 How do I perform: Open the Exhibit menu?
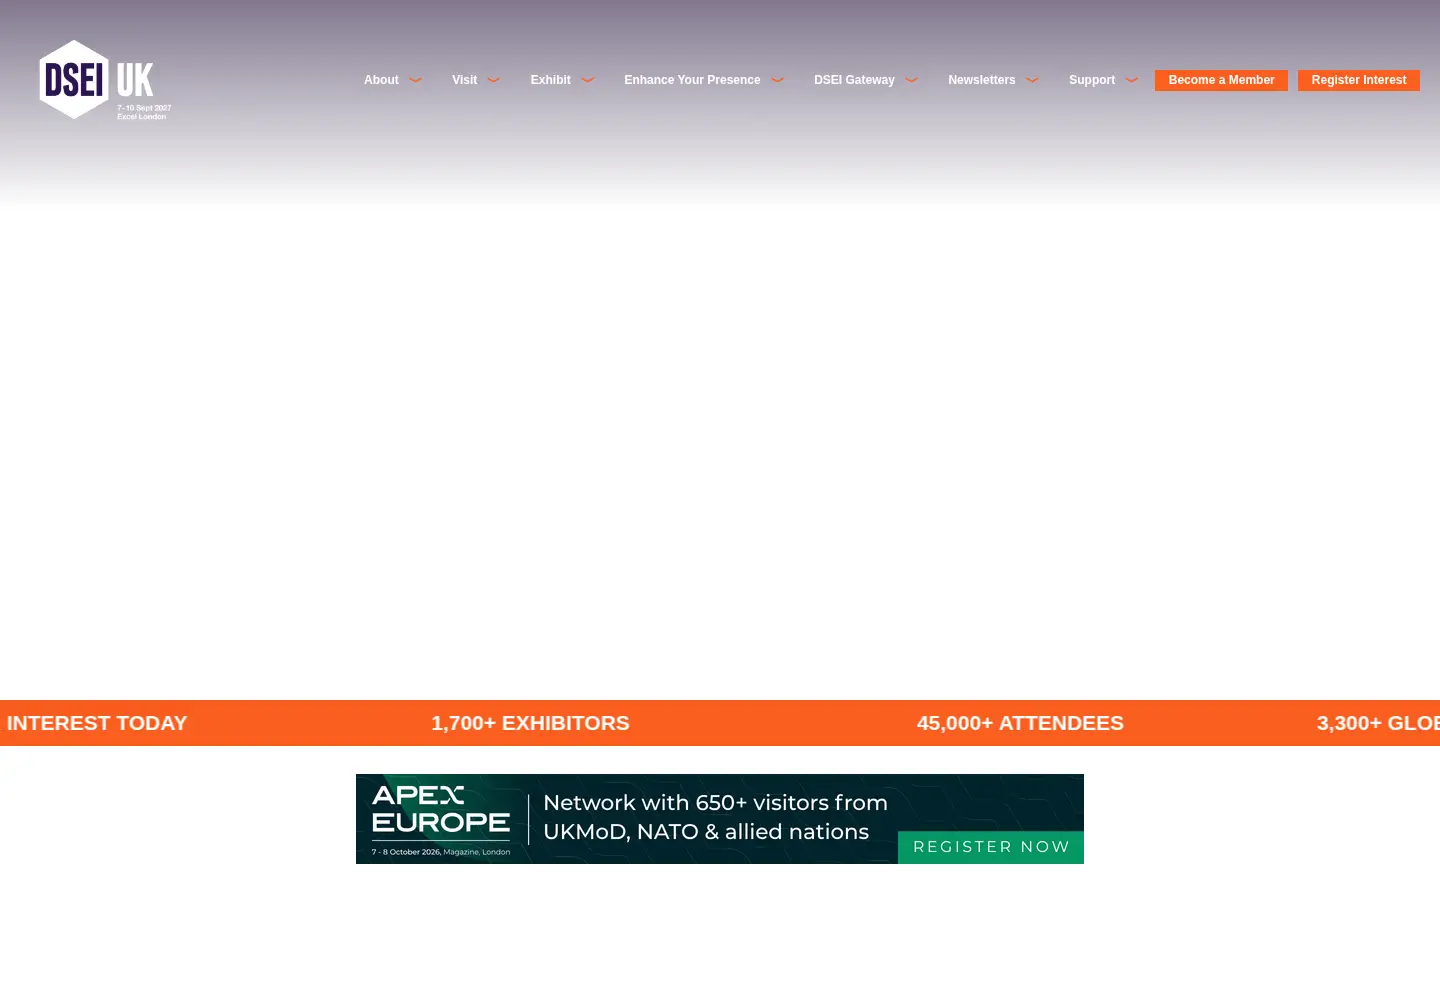click(x=550, y=80)
